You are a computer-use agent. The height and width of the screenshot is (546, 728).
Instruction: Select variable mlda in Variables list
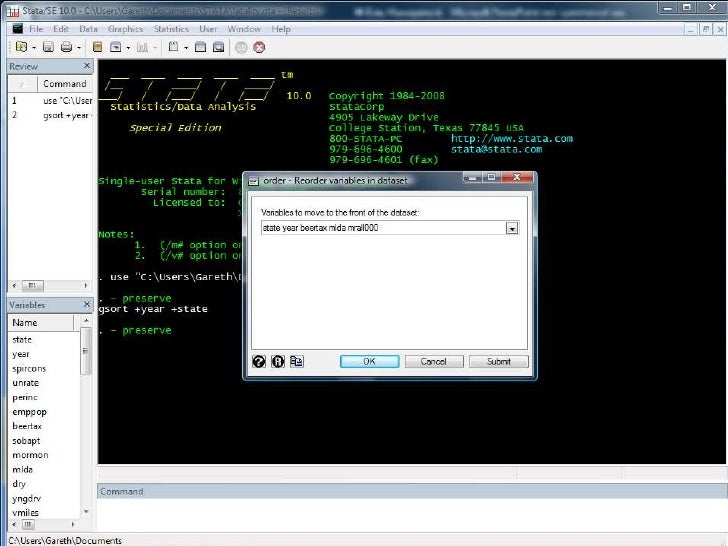22,469
